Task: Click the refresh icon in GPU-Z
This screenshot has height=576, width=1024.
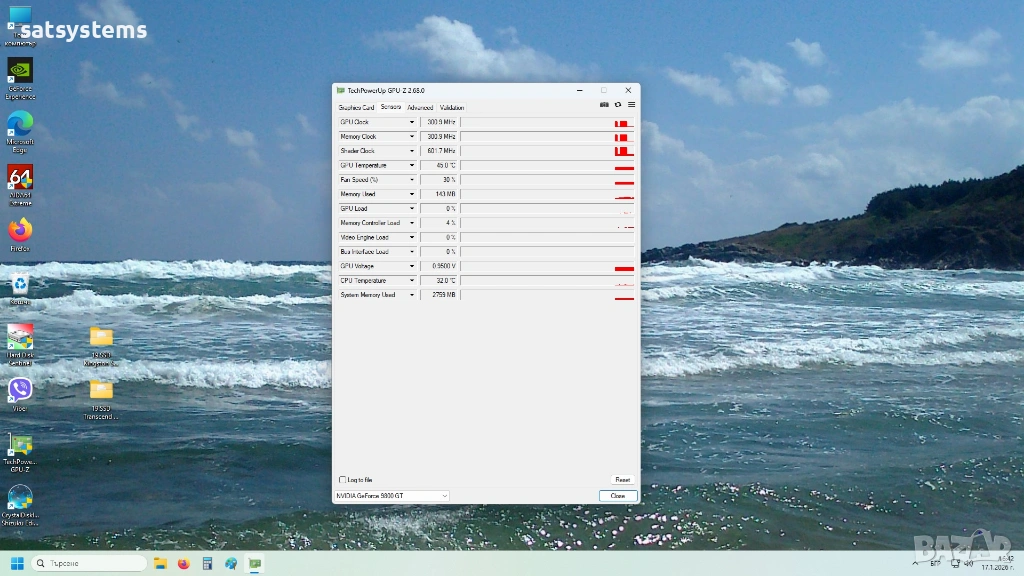Action: 618,104
